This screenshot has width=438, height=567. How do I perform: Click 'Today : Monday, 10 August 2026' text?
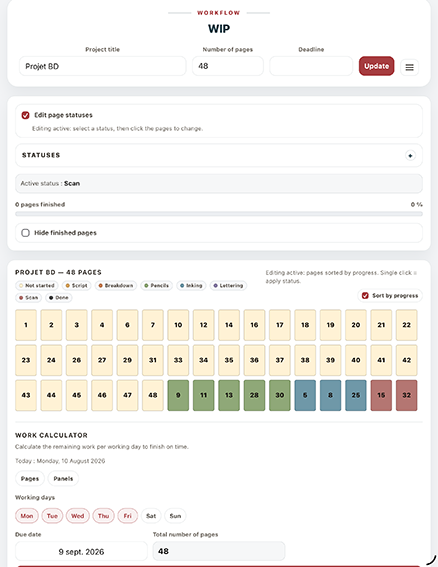60,461
